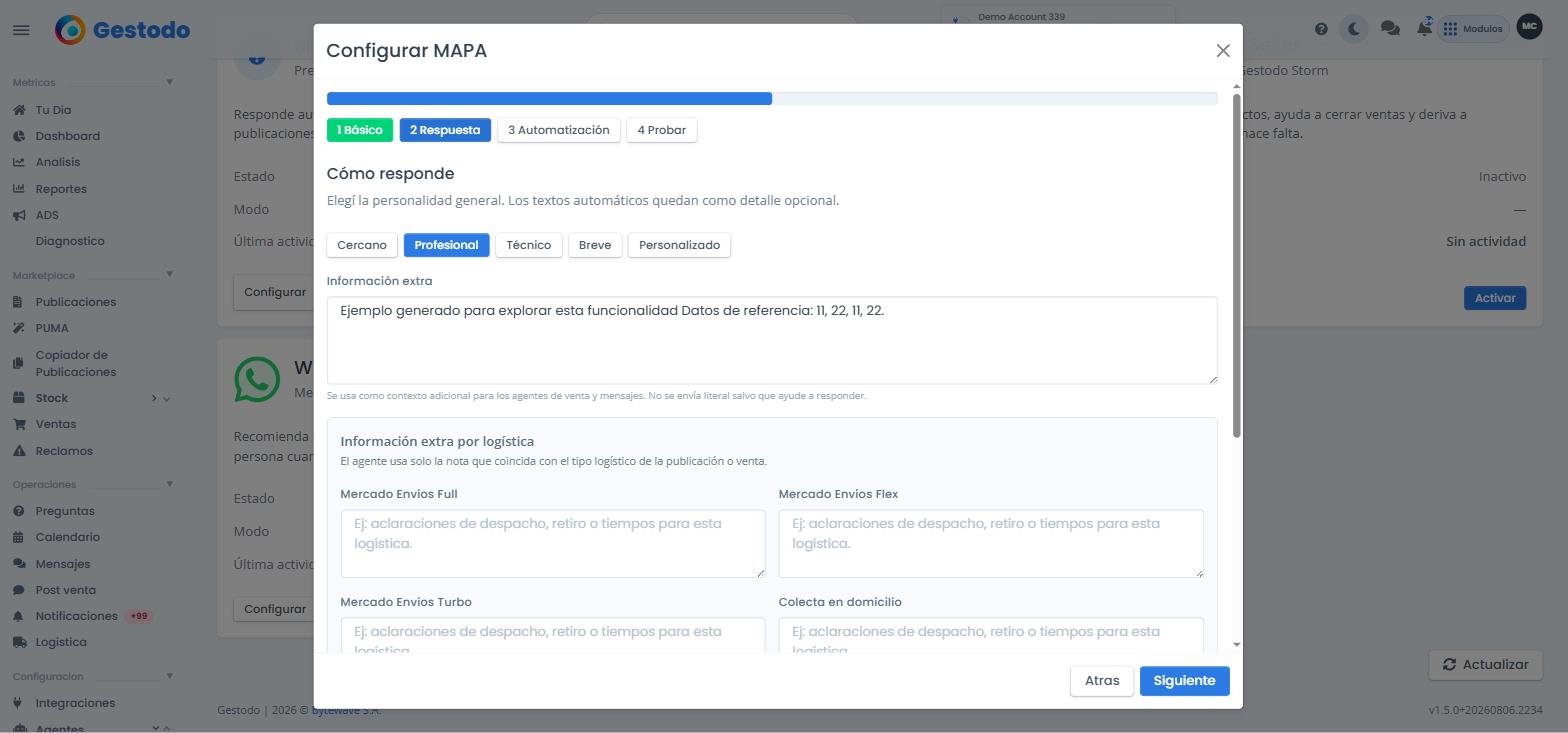Click the Actualizar refresh button
1568x733 pixels.
(x=1485, y=664)
